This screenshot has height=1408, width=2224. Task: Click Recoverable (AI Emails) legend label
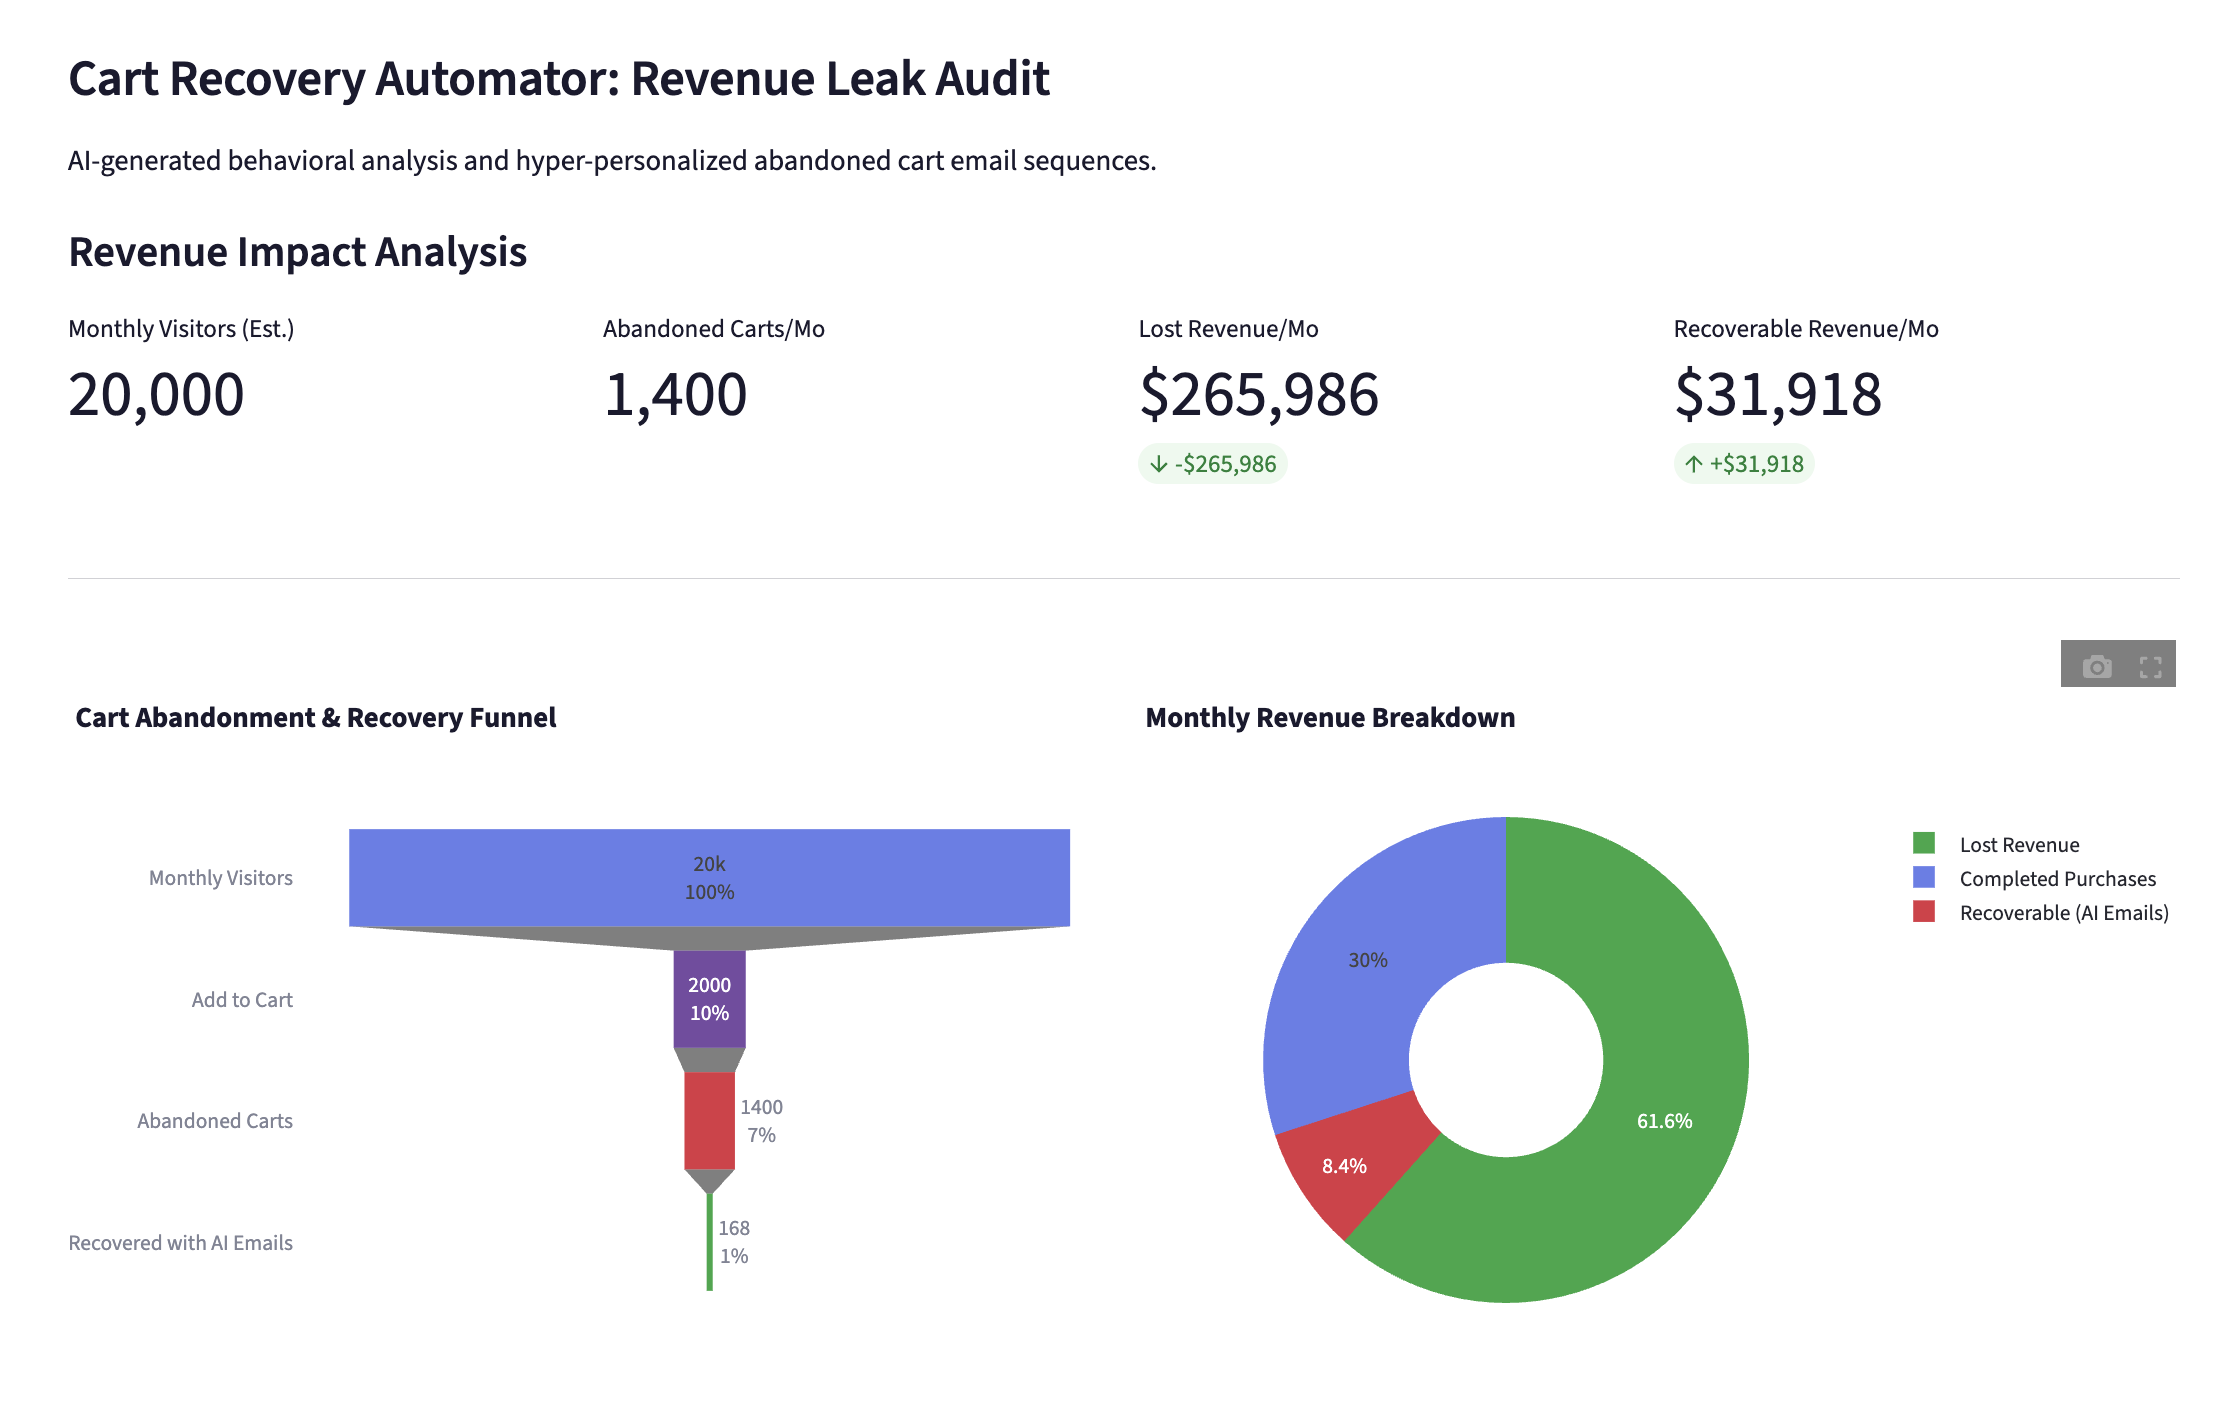click(2063, 913)
